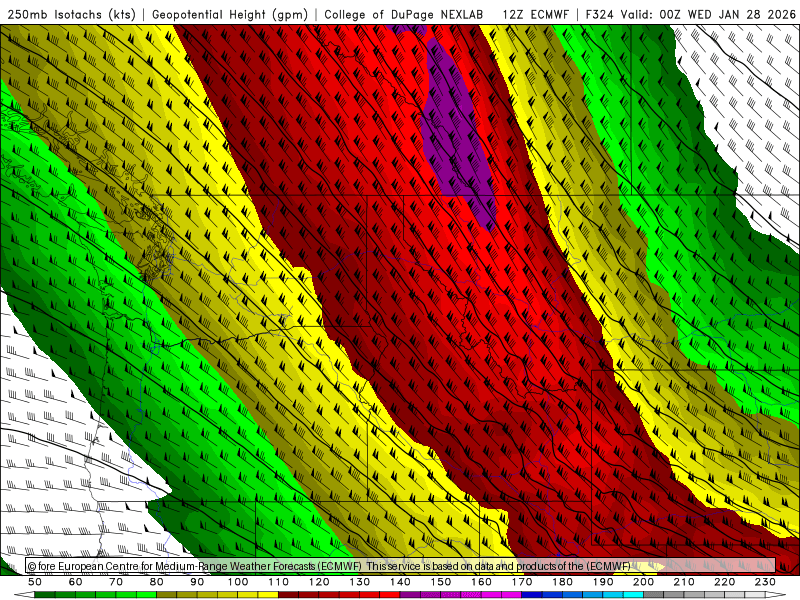The image size is (800, 600).
Task: Click the legend value label "200"
Action: point(643,582)
